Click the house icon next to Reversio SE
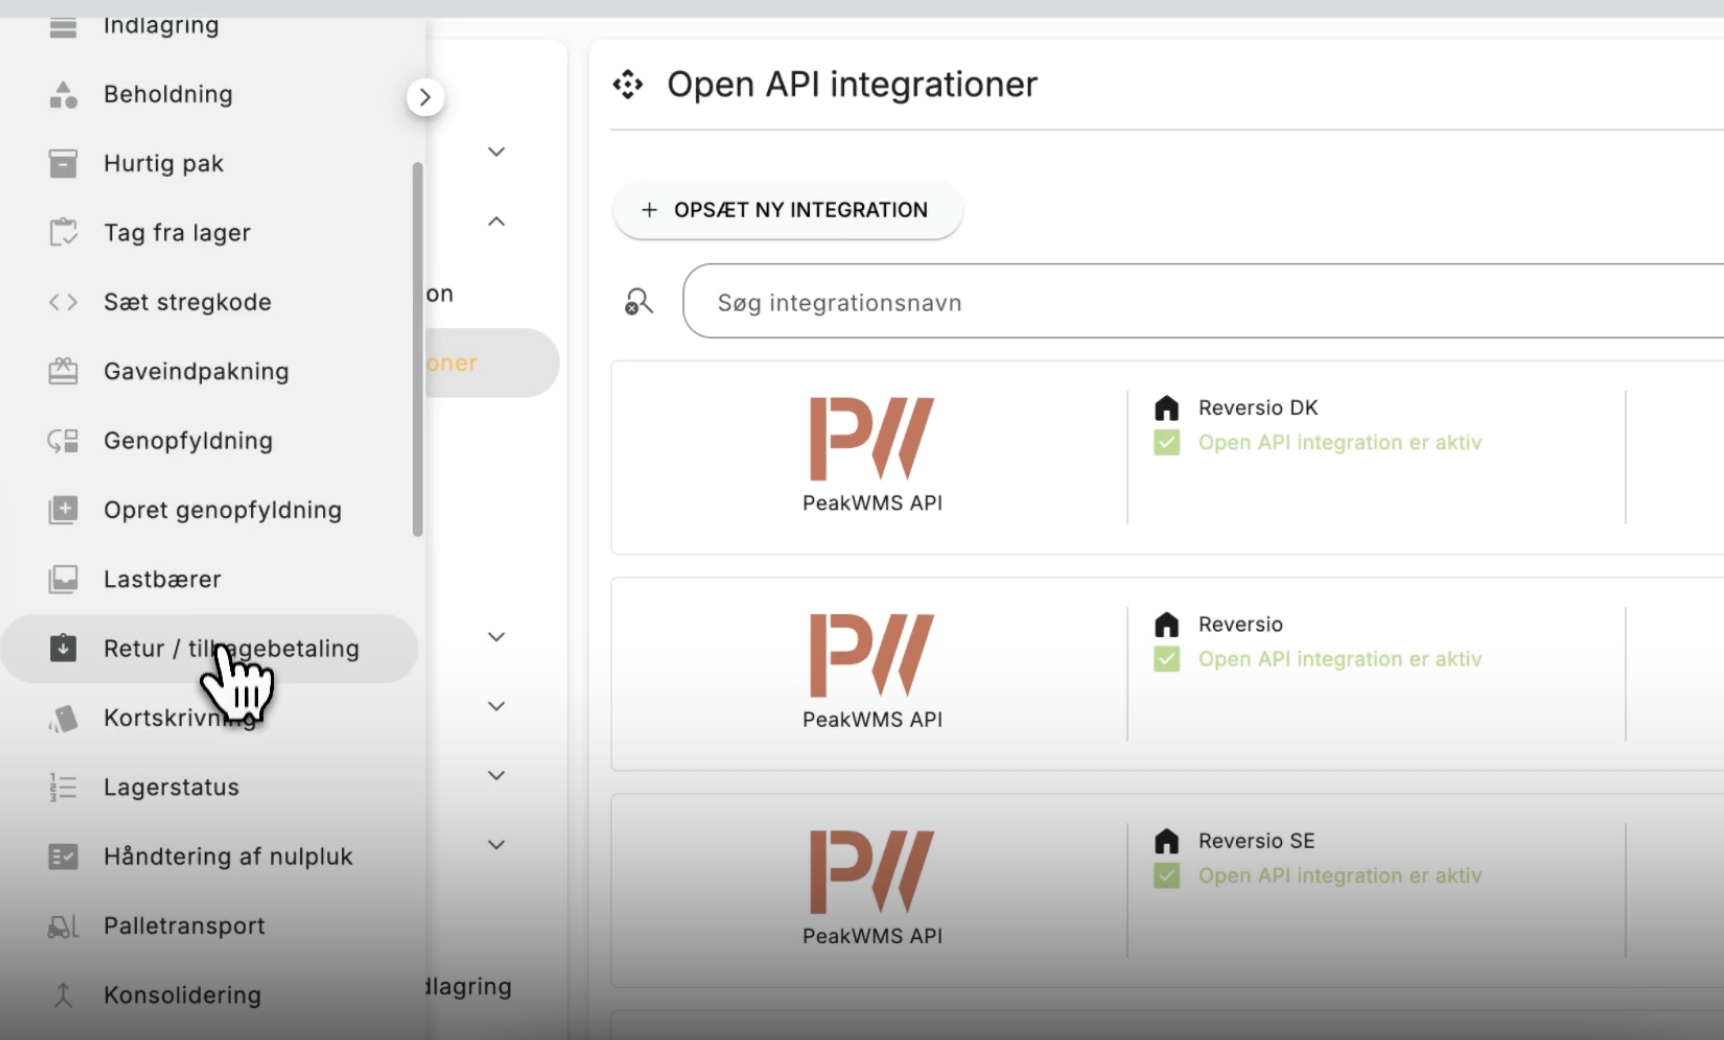Viewport: 1724px width, 1040px height. pyautogui.click(x=1166, y=841)
